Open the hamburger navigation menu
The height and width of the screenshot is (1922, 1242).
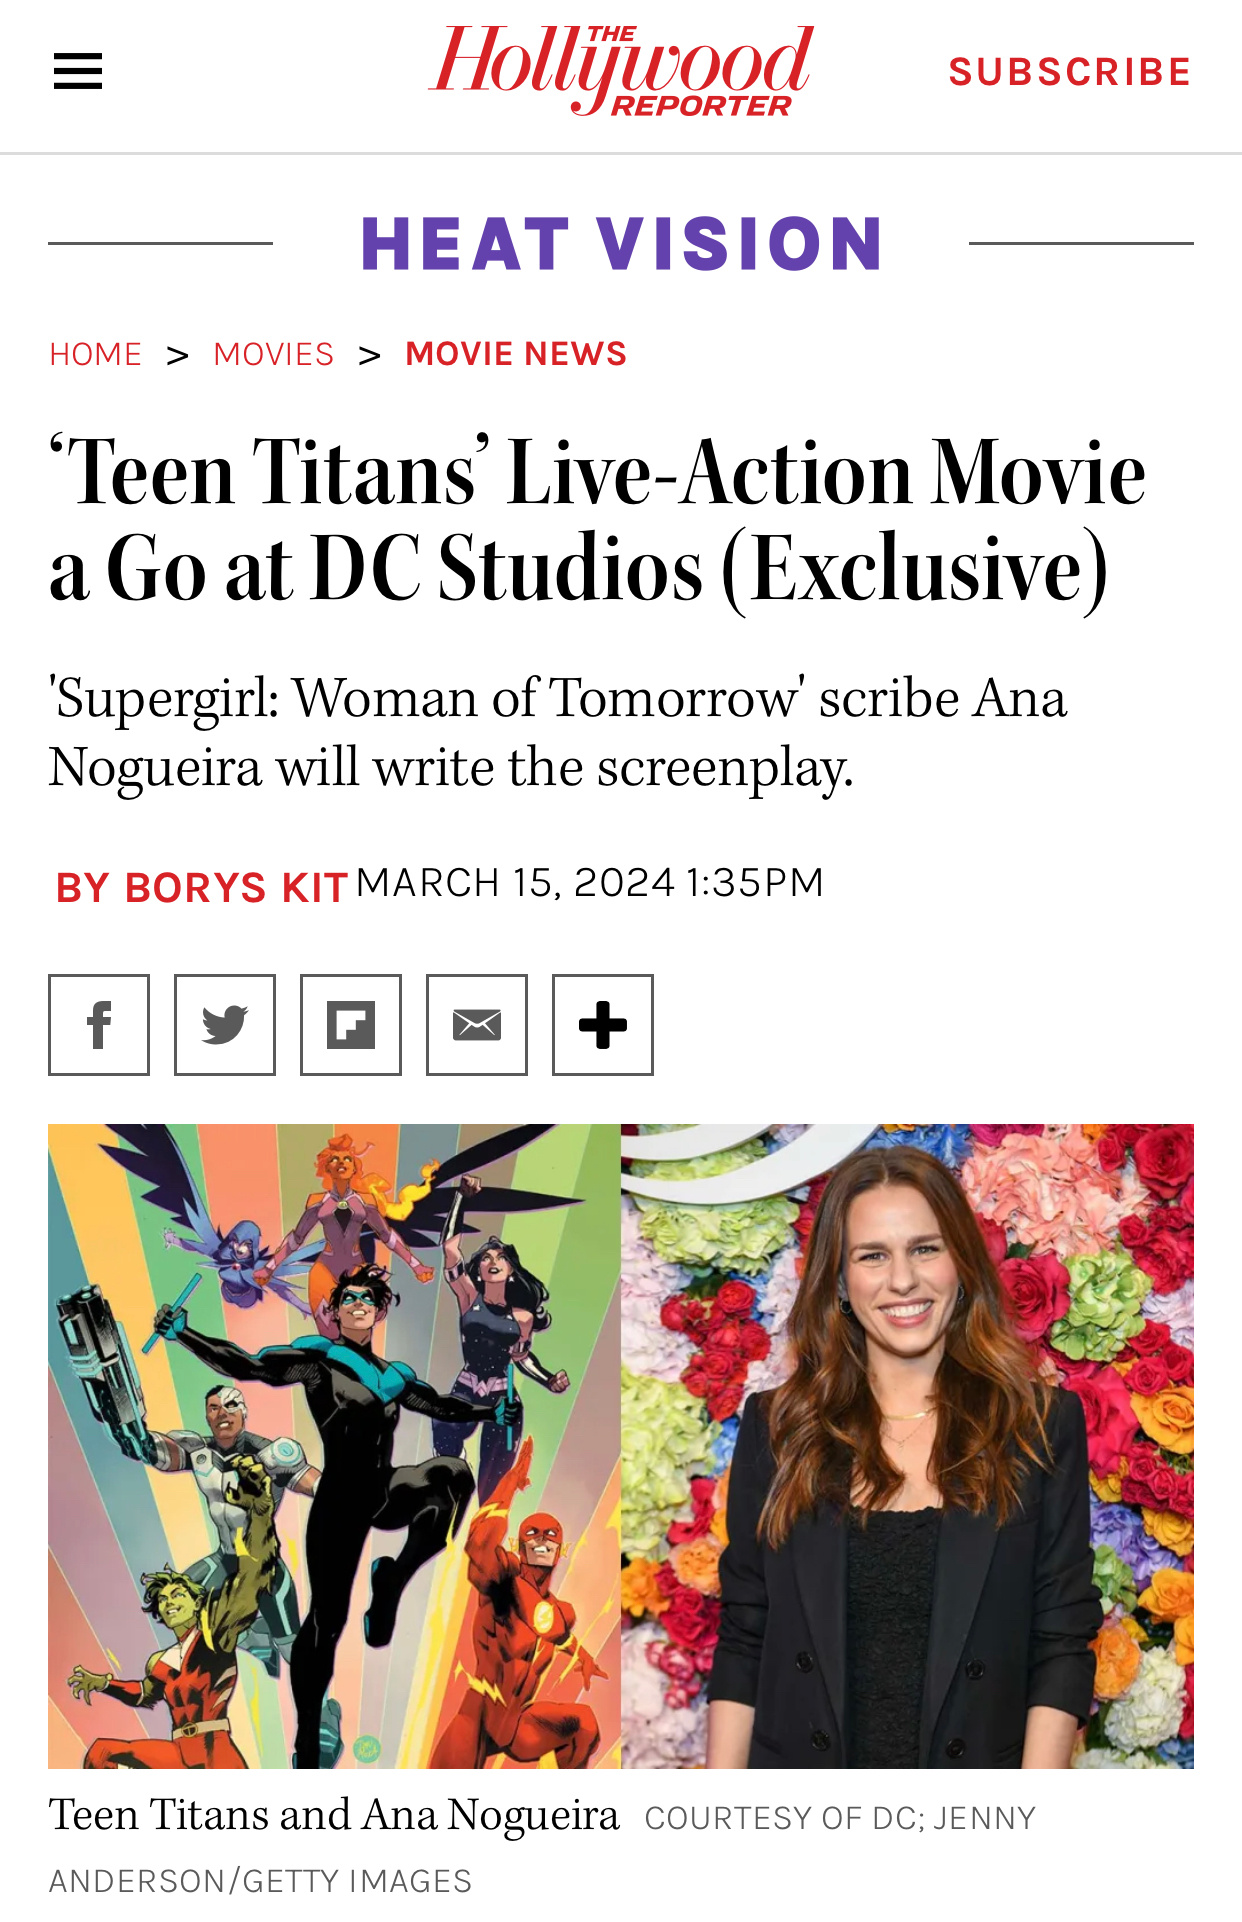click(x=78, y=72)
